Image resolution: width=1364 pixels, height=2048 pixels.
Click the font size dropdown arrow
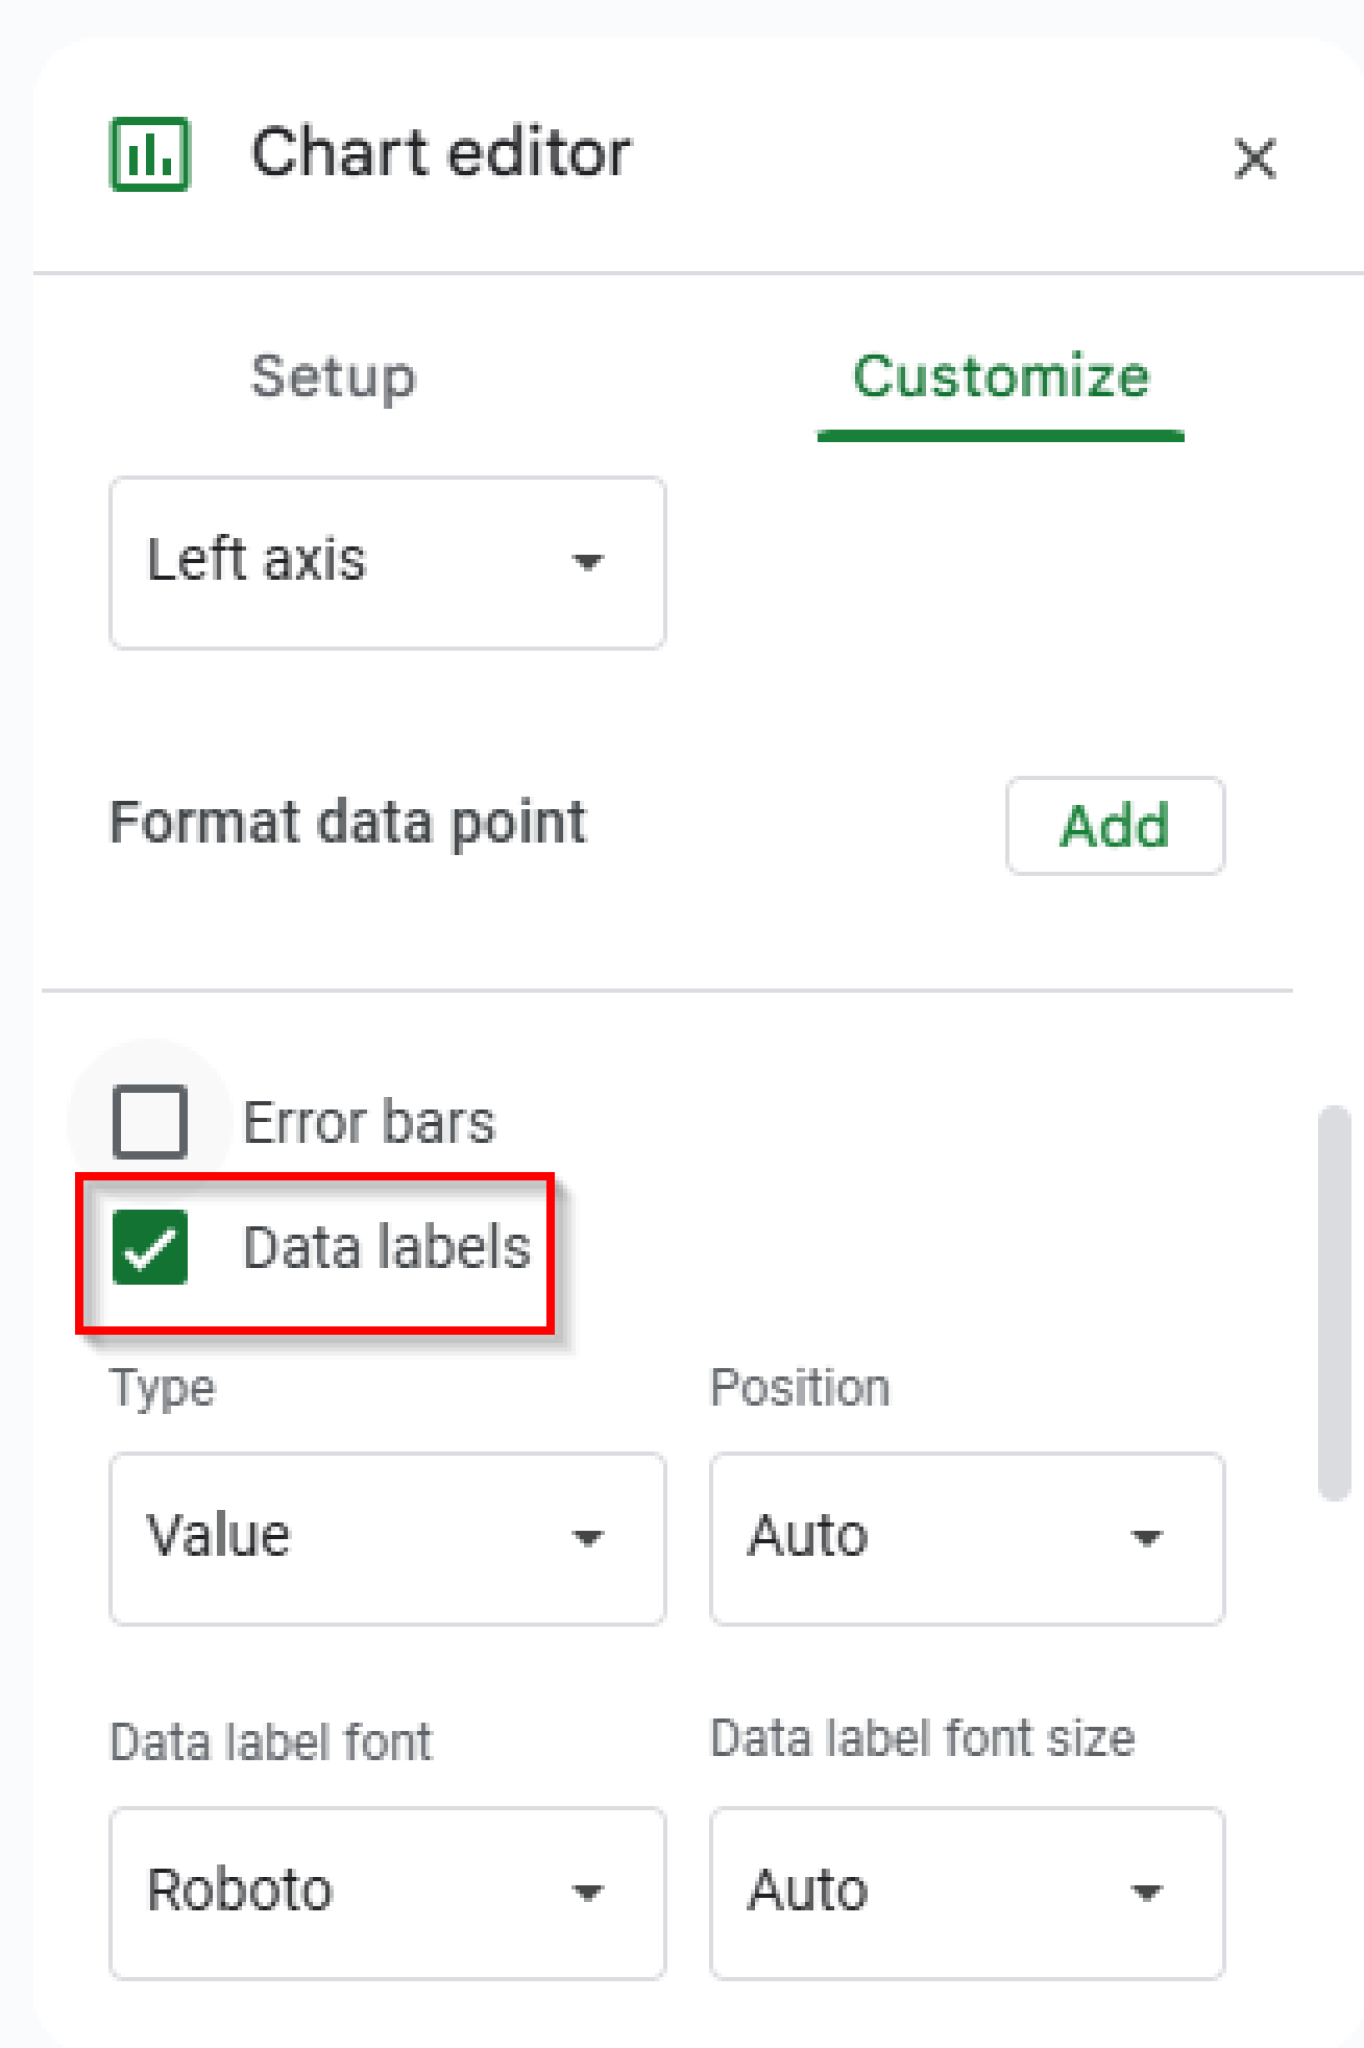point(1146,1892)
